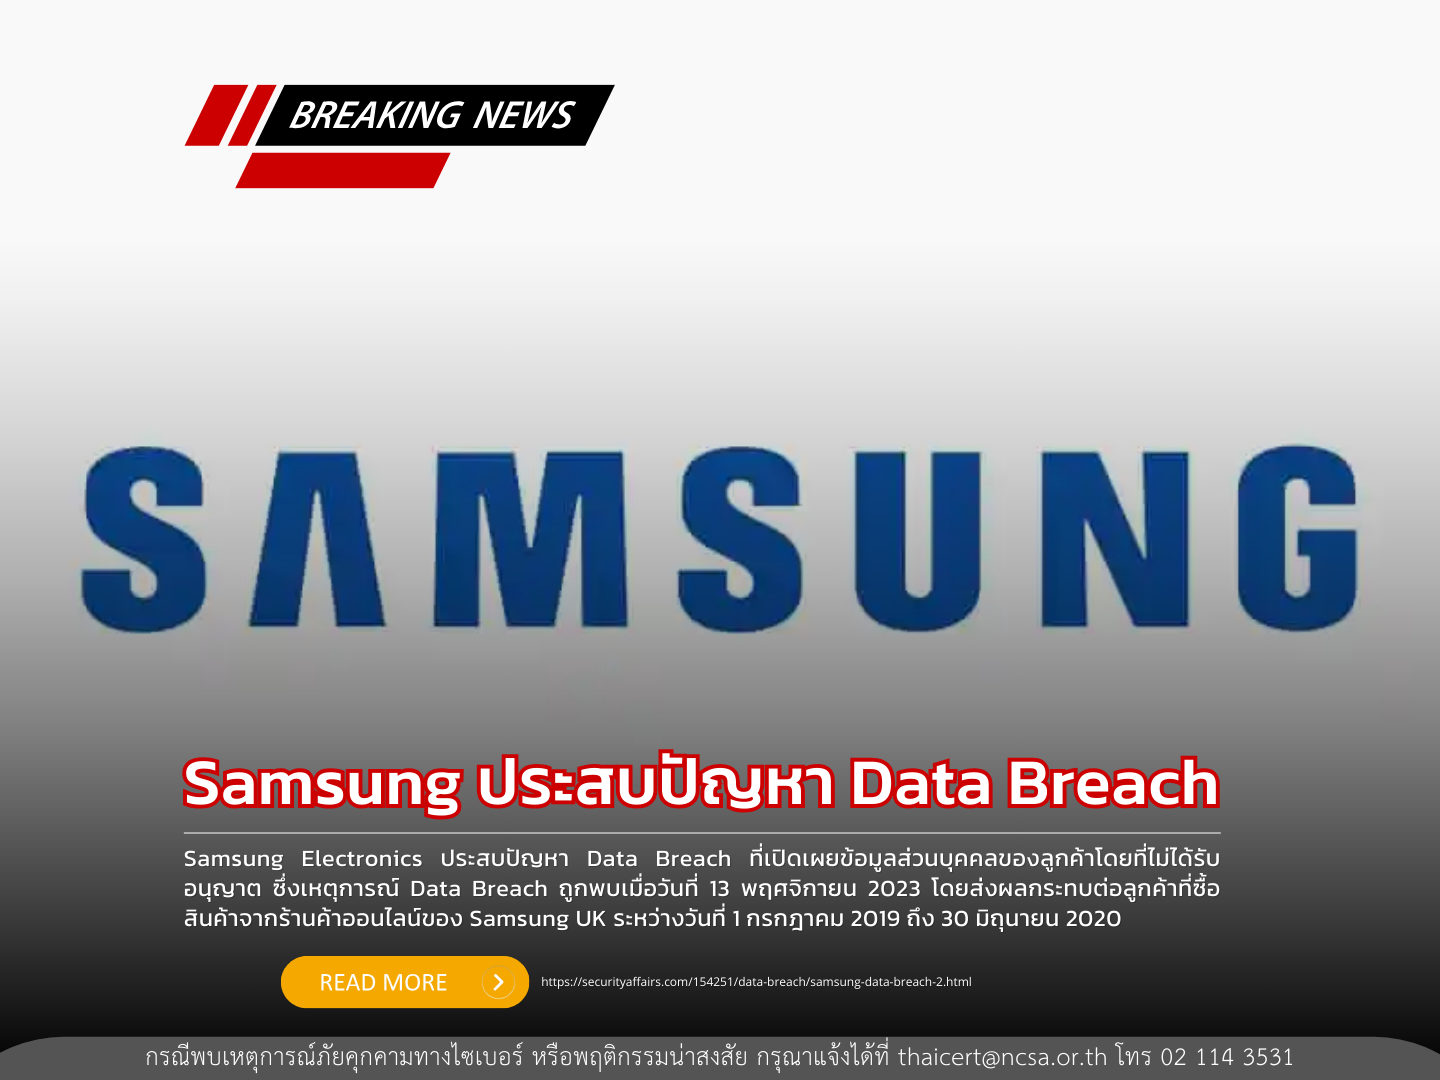Click the thaicert@ncsa.or.th email address
The width and height of the screenshot is (1440, 1080).
pos(1003,1057)
